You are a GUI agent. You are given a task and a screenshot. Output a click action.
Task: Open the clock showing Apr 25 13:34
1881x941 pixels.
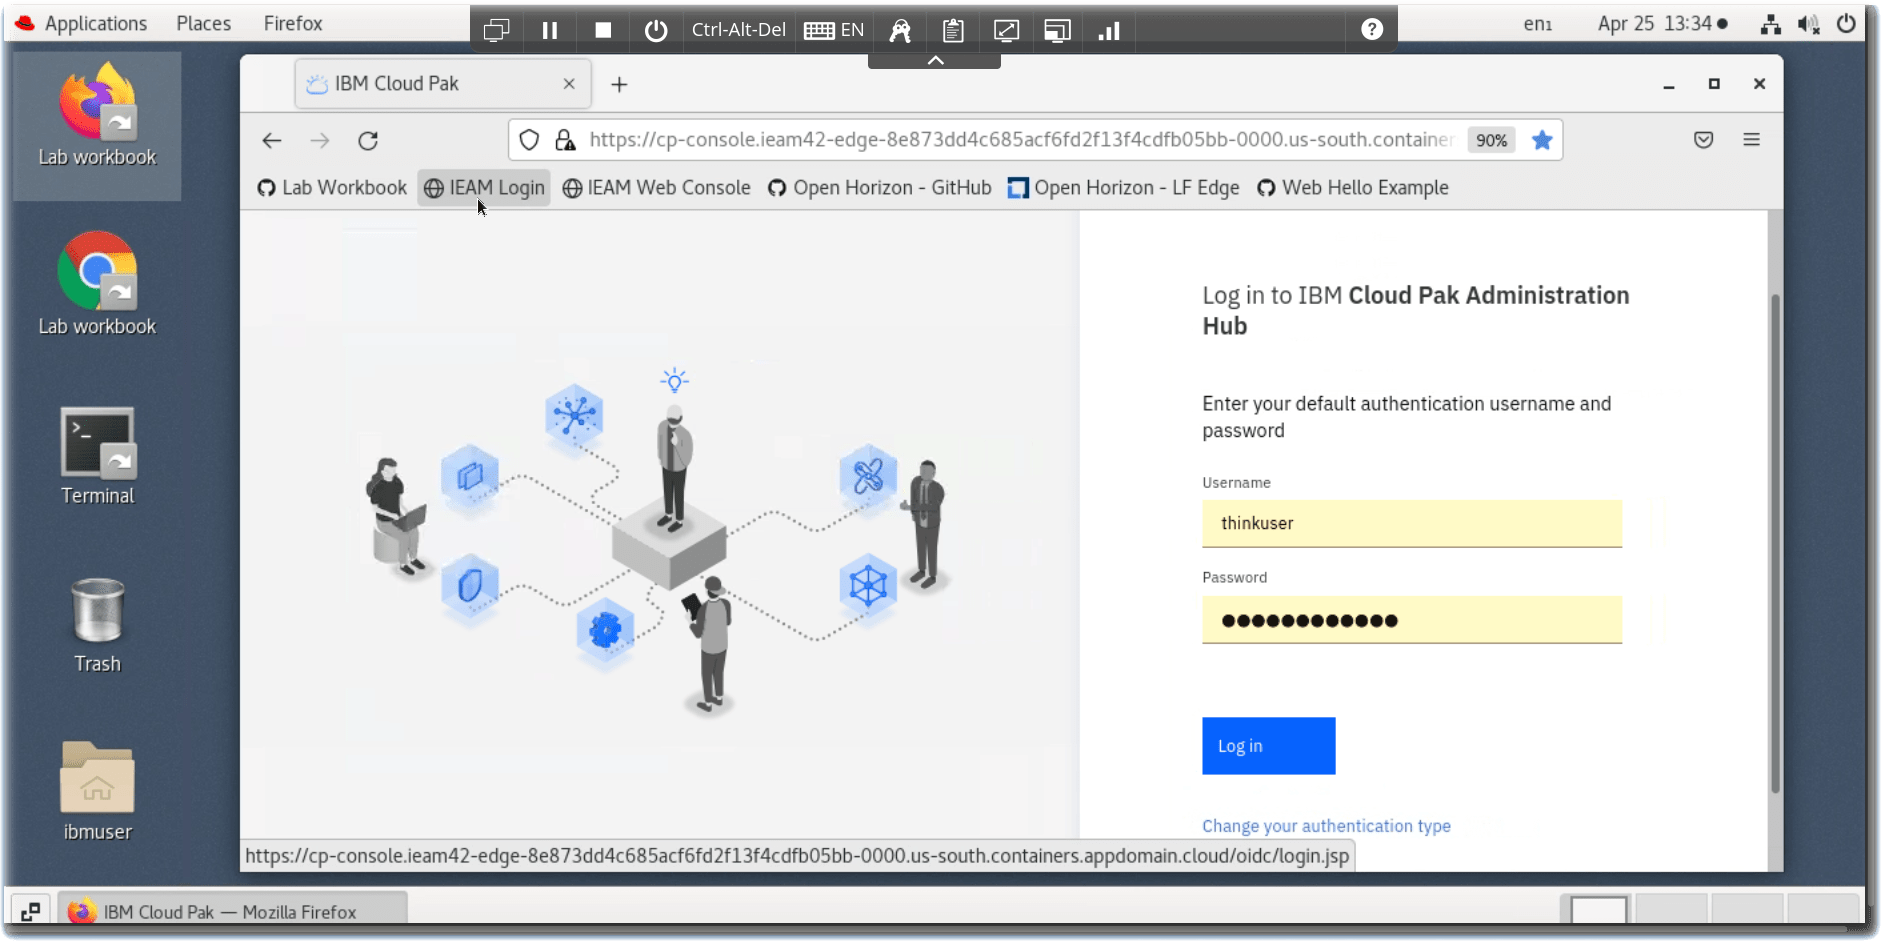[1661, 24]
